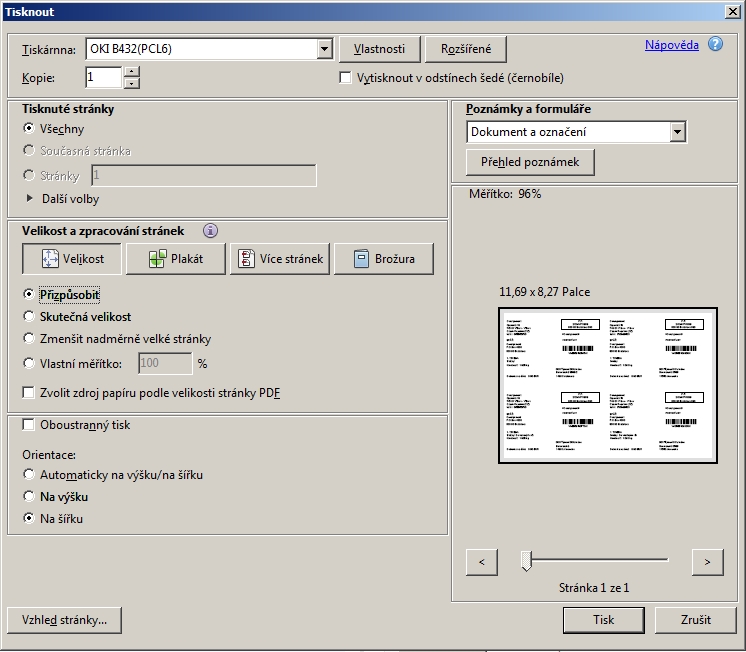Open the Nápověda help link

coord(671,45)
